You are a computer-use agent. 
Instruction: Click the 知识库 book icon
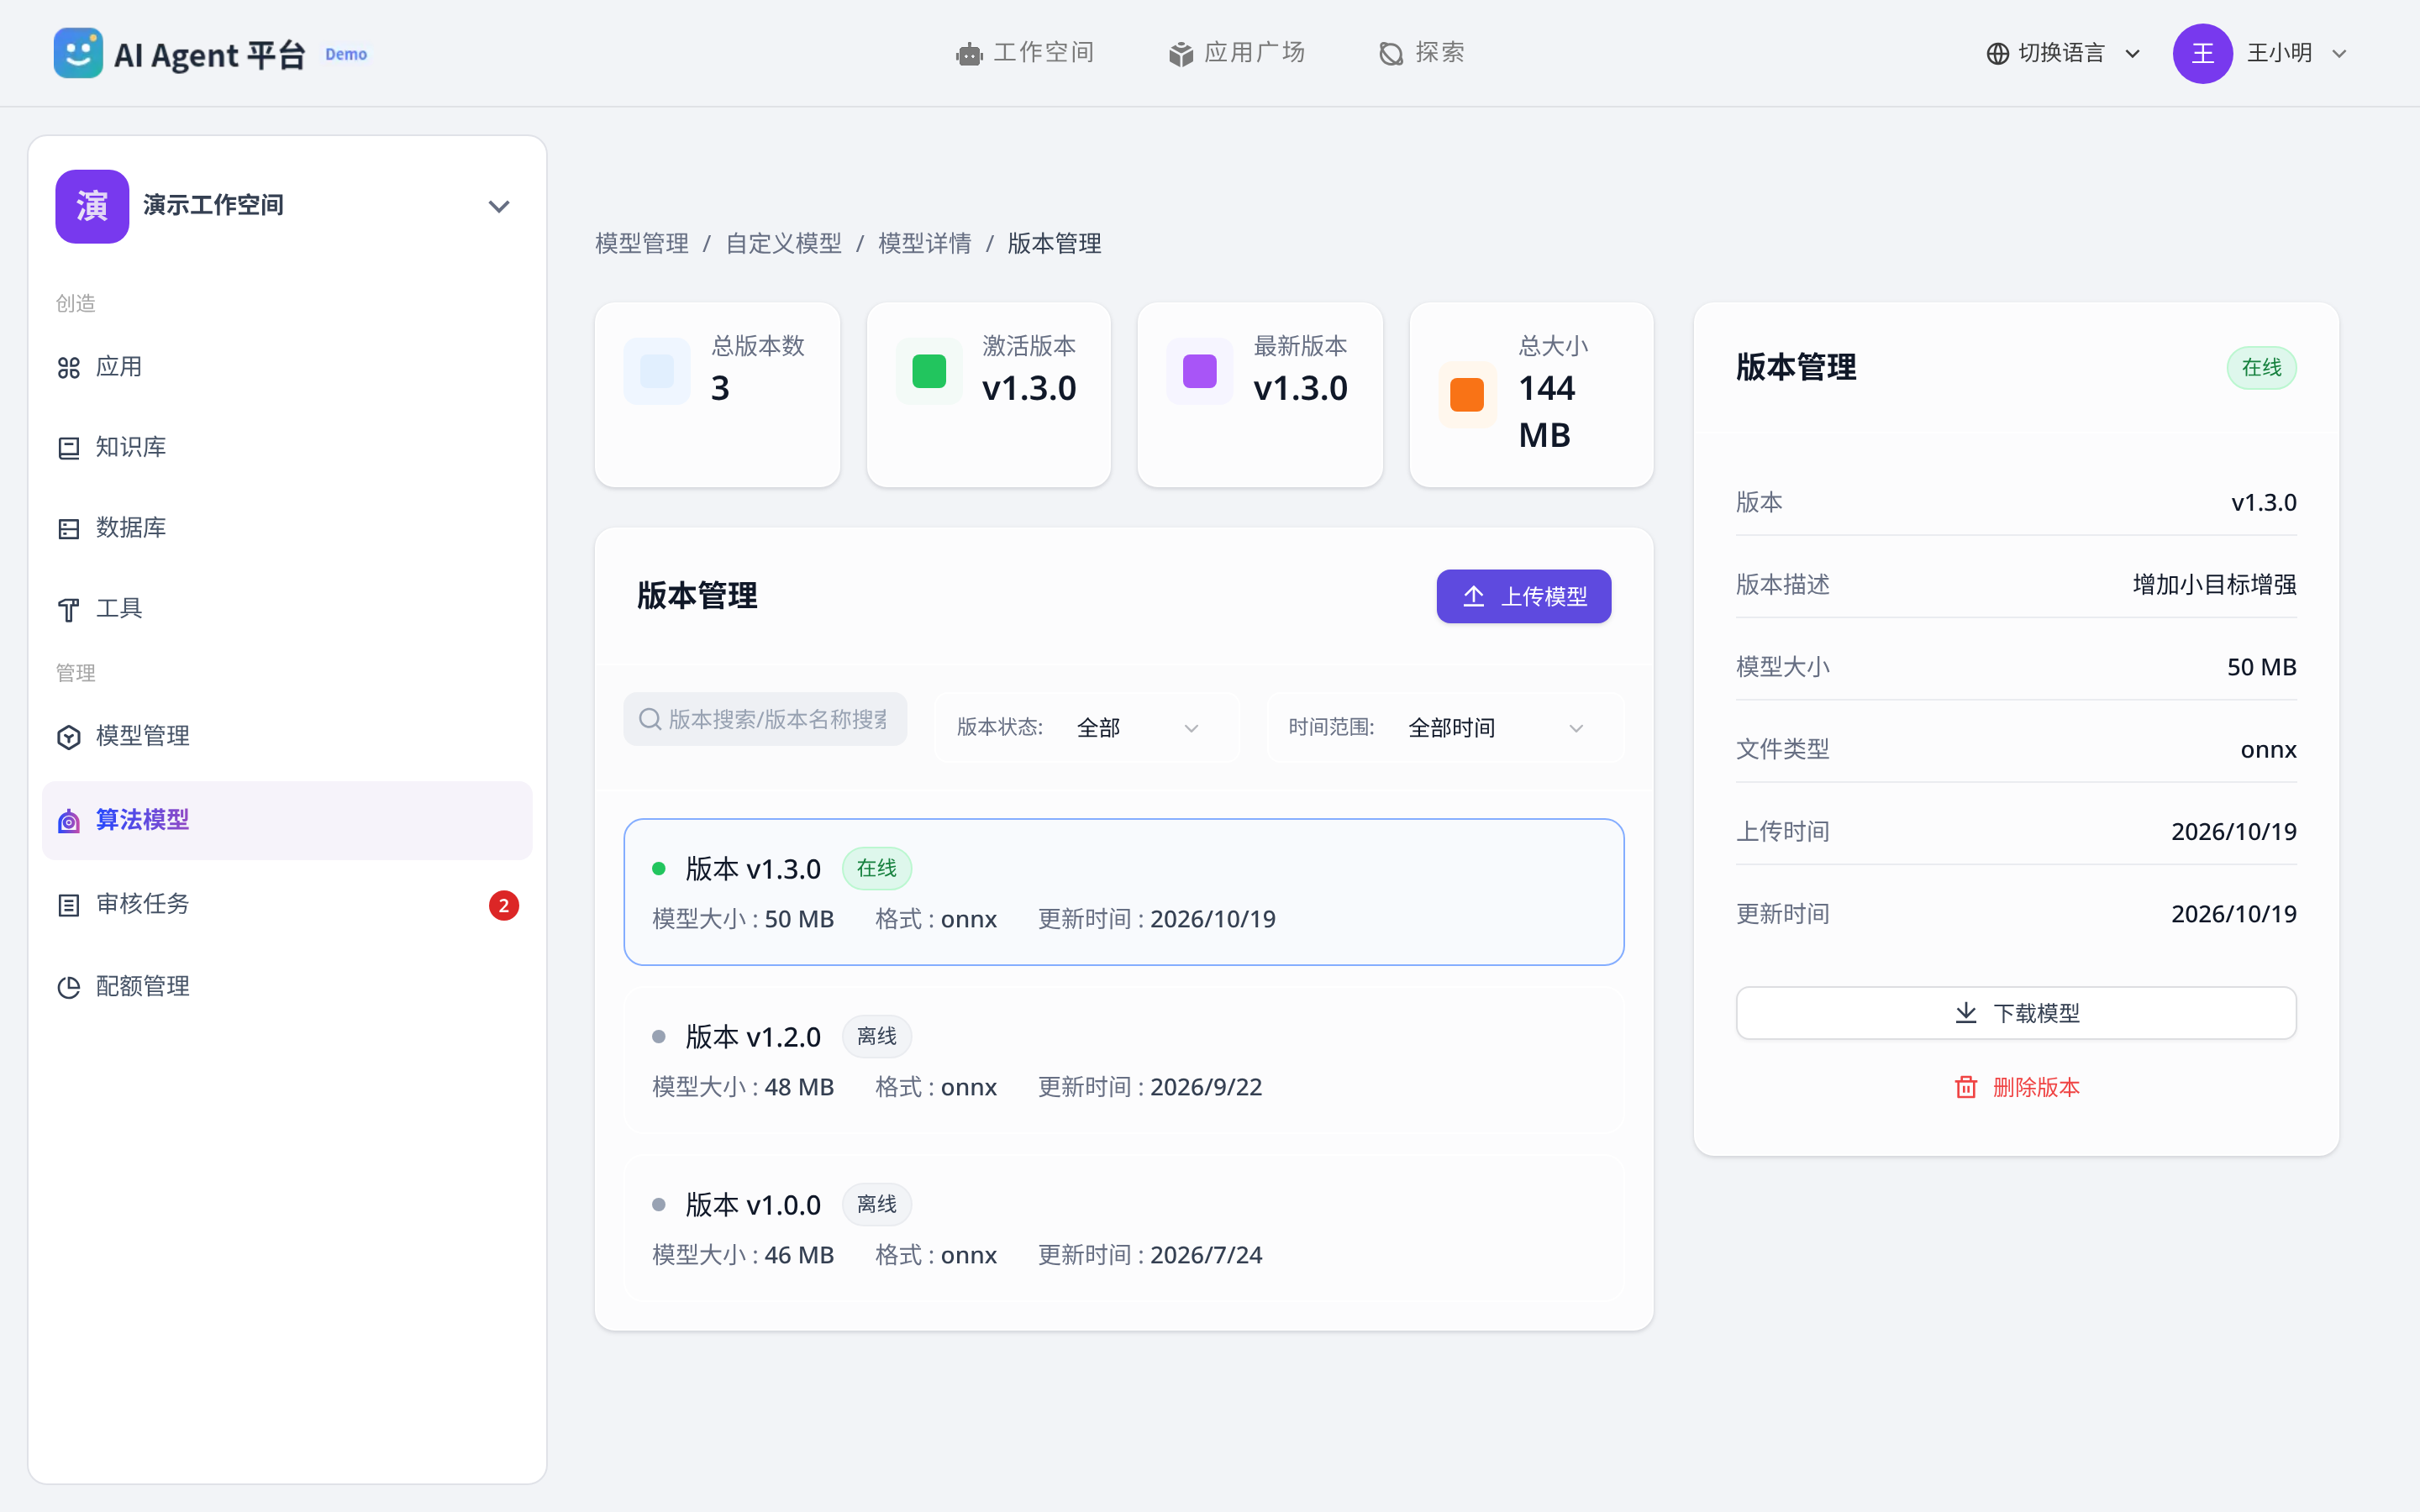(69, 448)
